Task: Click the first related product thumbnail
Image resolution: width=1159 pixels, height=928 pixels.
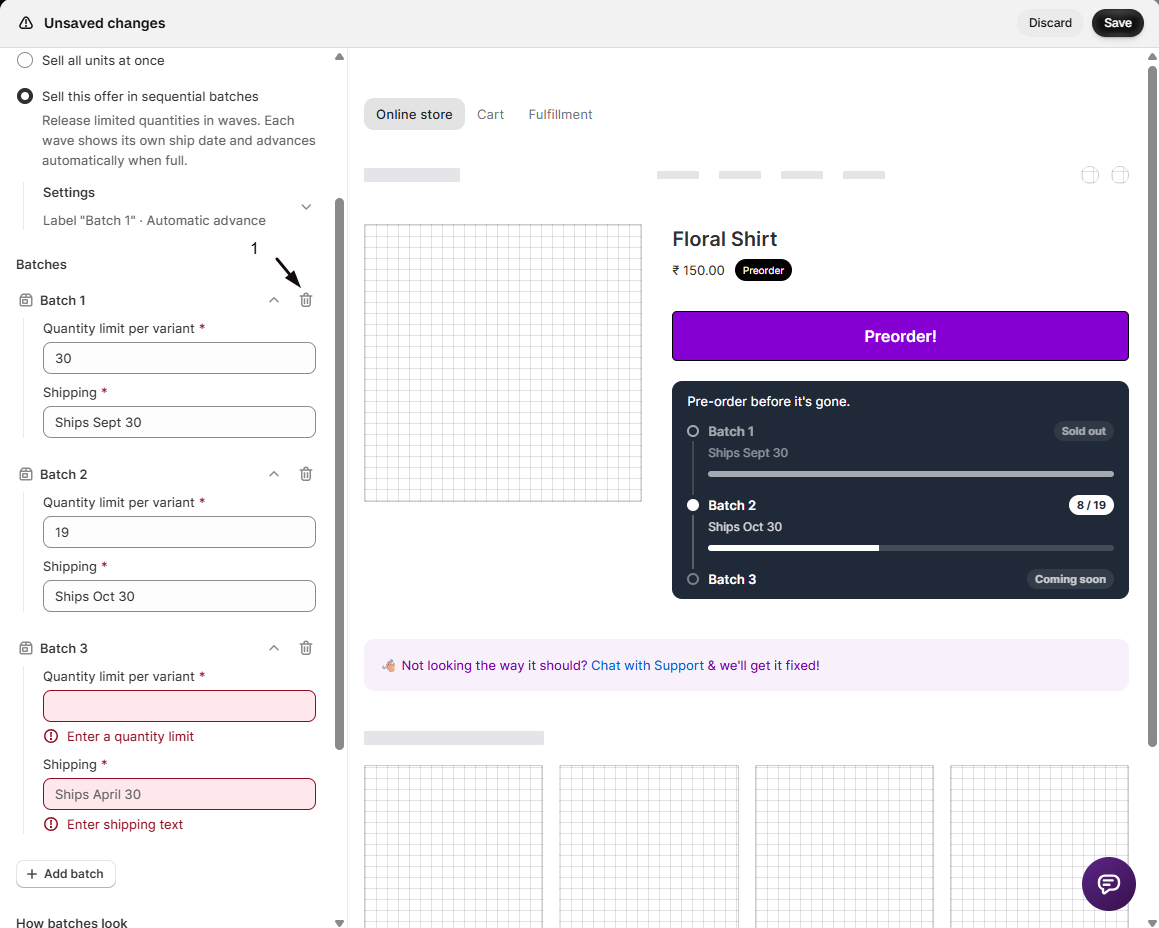Action: click(453, 846)
